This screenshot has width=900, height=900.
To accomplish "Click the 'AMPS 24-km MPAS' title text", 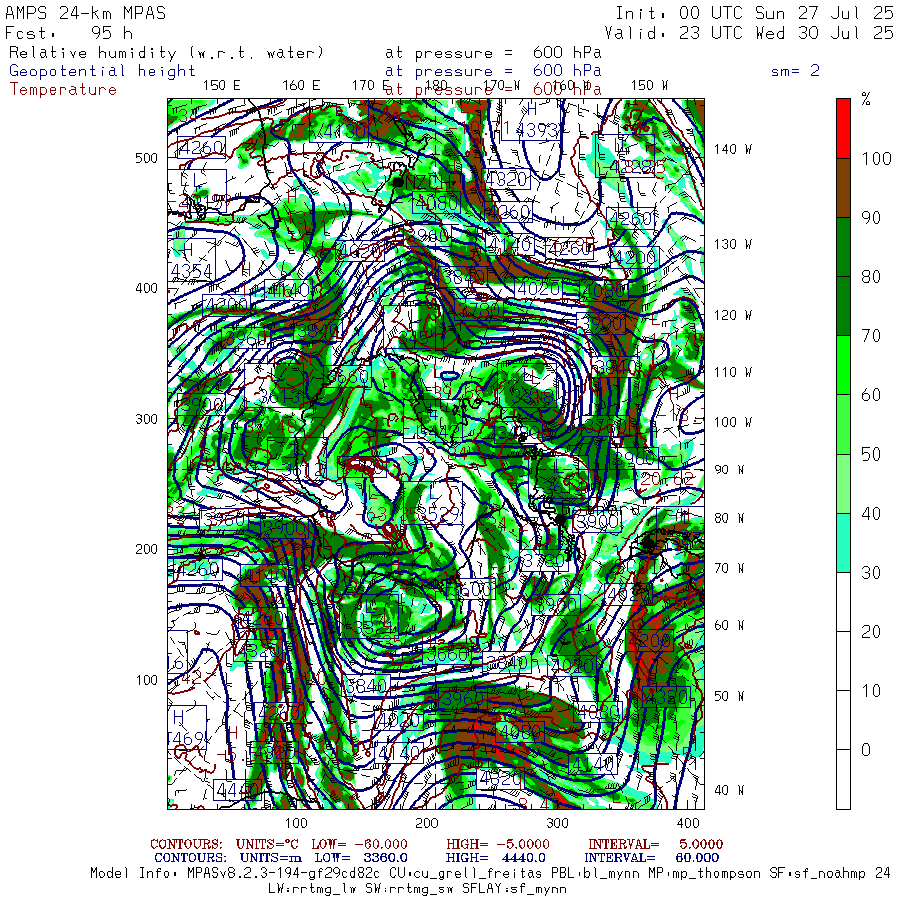I will pyautogui.click(x=86, y=13).
